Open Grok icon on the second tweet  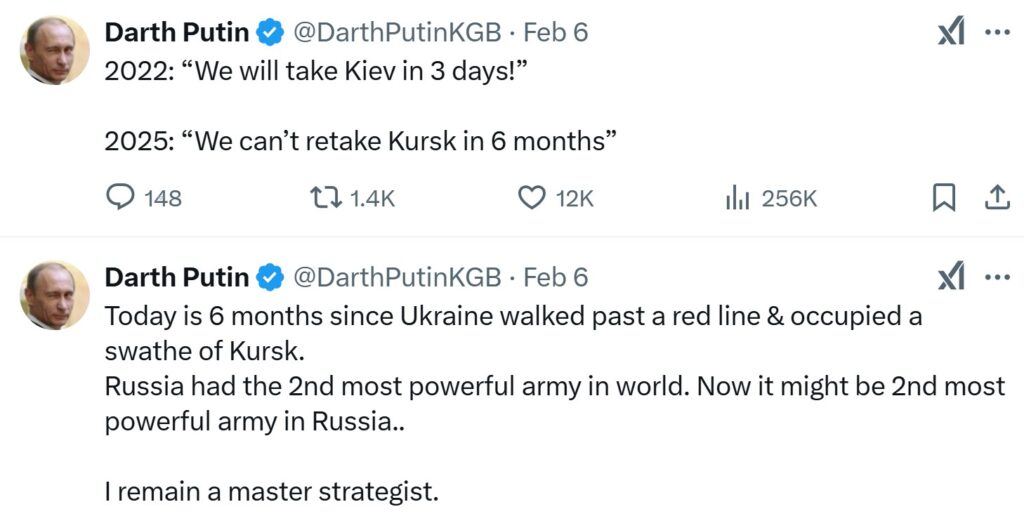(x=951, y=277)
